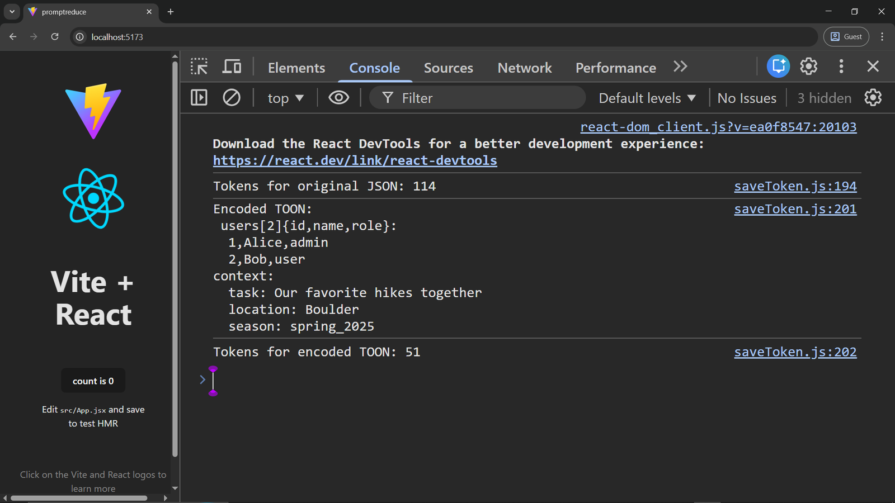Expand more DevTools tabs chevron
The height and width of the screenshot is (503, 895).
[x=680, y=67]
